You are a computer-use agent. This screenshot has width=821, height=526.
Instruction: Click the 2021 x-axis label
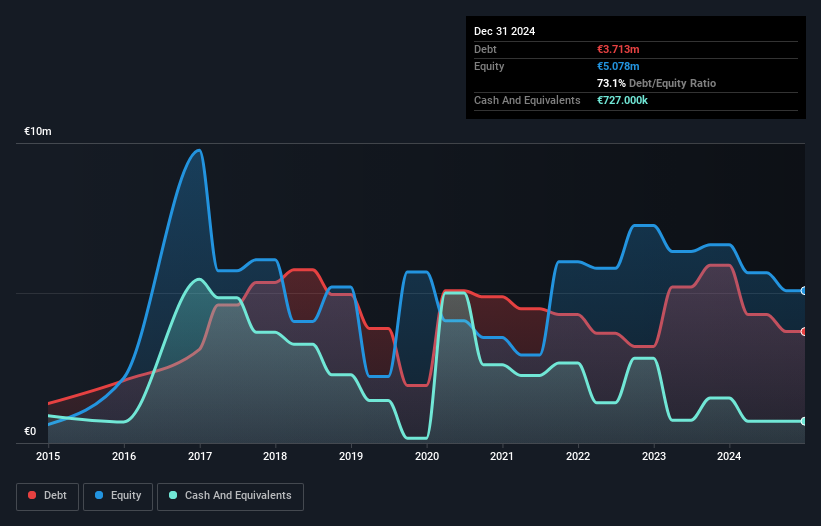coord(502,456)
